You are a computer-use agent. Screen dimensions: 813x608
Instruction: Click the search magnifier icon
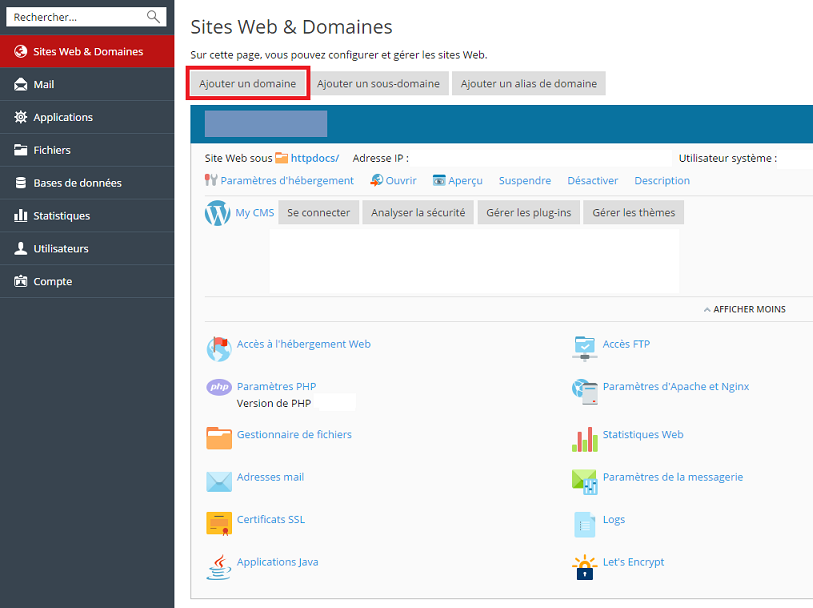(153, 17)
